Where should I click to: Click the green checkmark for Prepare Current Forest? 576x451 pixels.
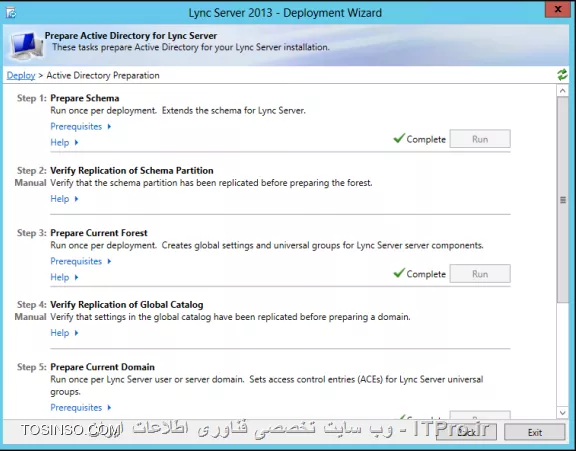(x=399, y=273)
